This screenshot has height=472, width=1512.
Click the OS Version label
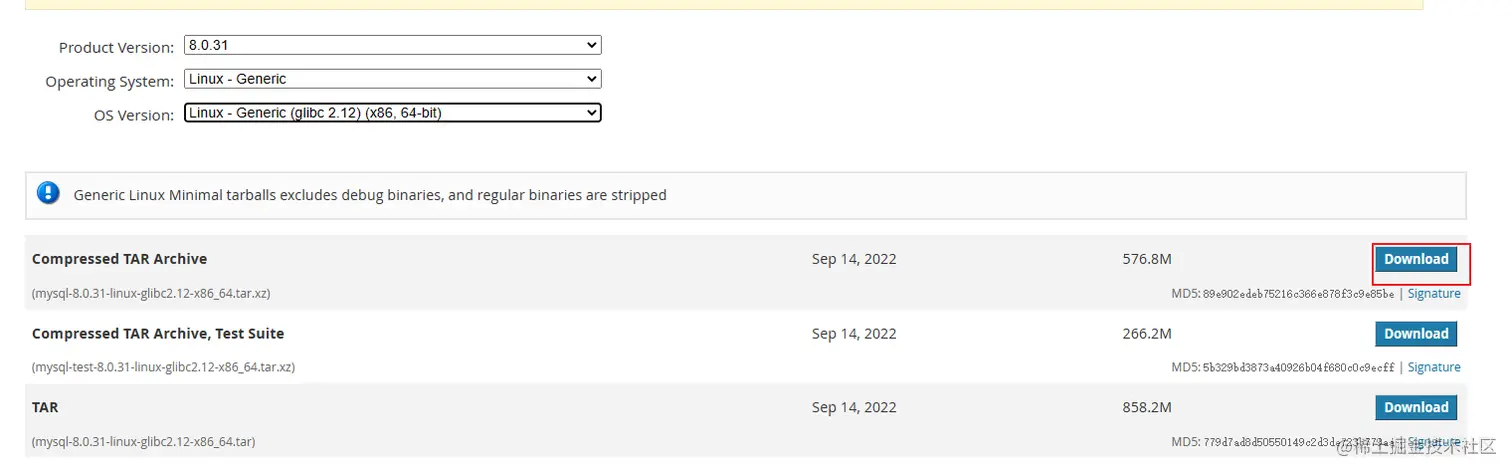pyautogui.click(x=133, y=116)
